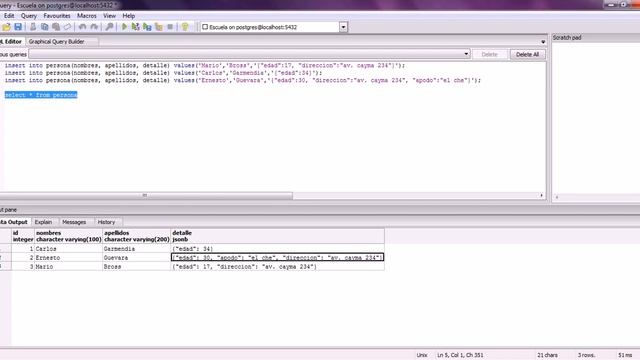Click left scroll arrow in Scratch pad

[x=556, y=198]
